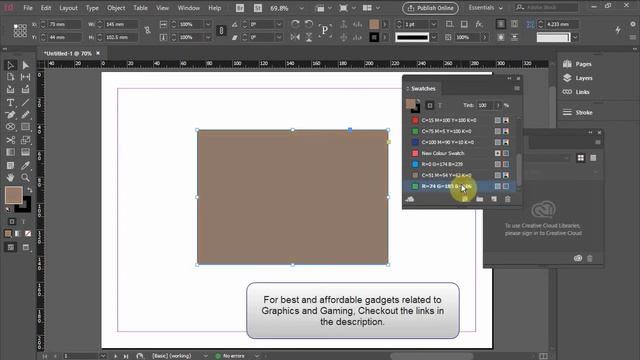
Task: Select the Free Transform tool
Action: click(25, 140)
